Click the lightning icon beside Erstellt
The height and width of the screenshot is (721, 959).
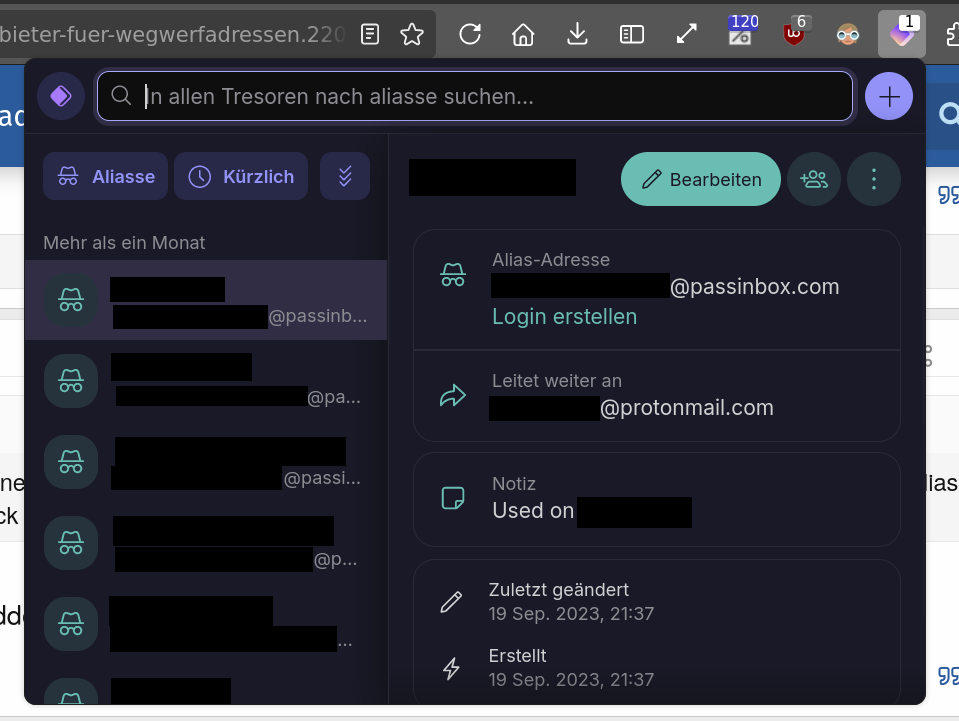click(x=451, y=667)
